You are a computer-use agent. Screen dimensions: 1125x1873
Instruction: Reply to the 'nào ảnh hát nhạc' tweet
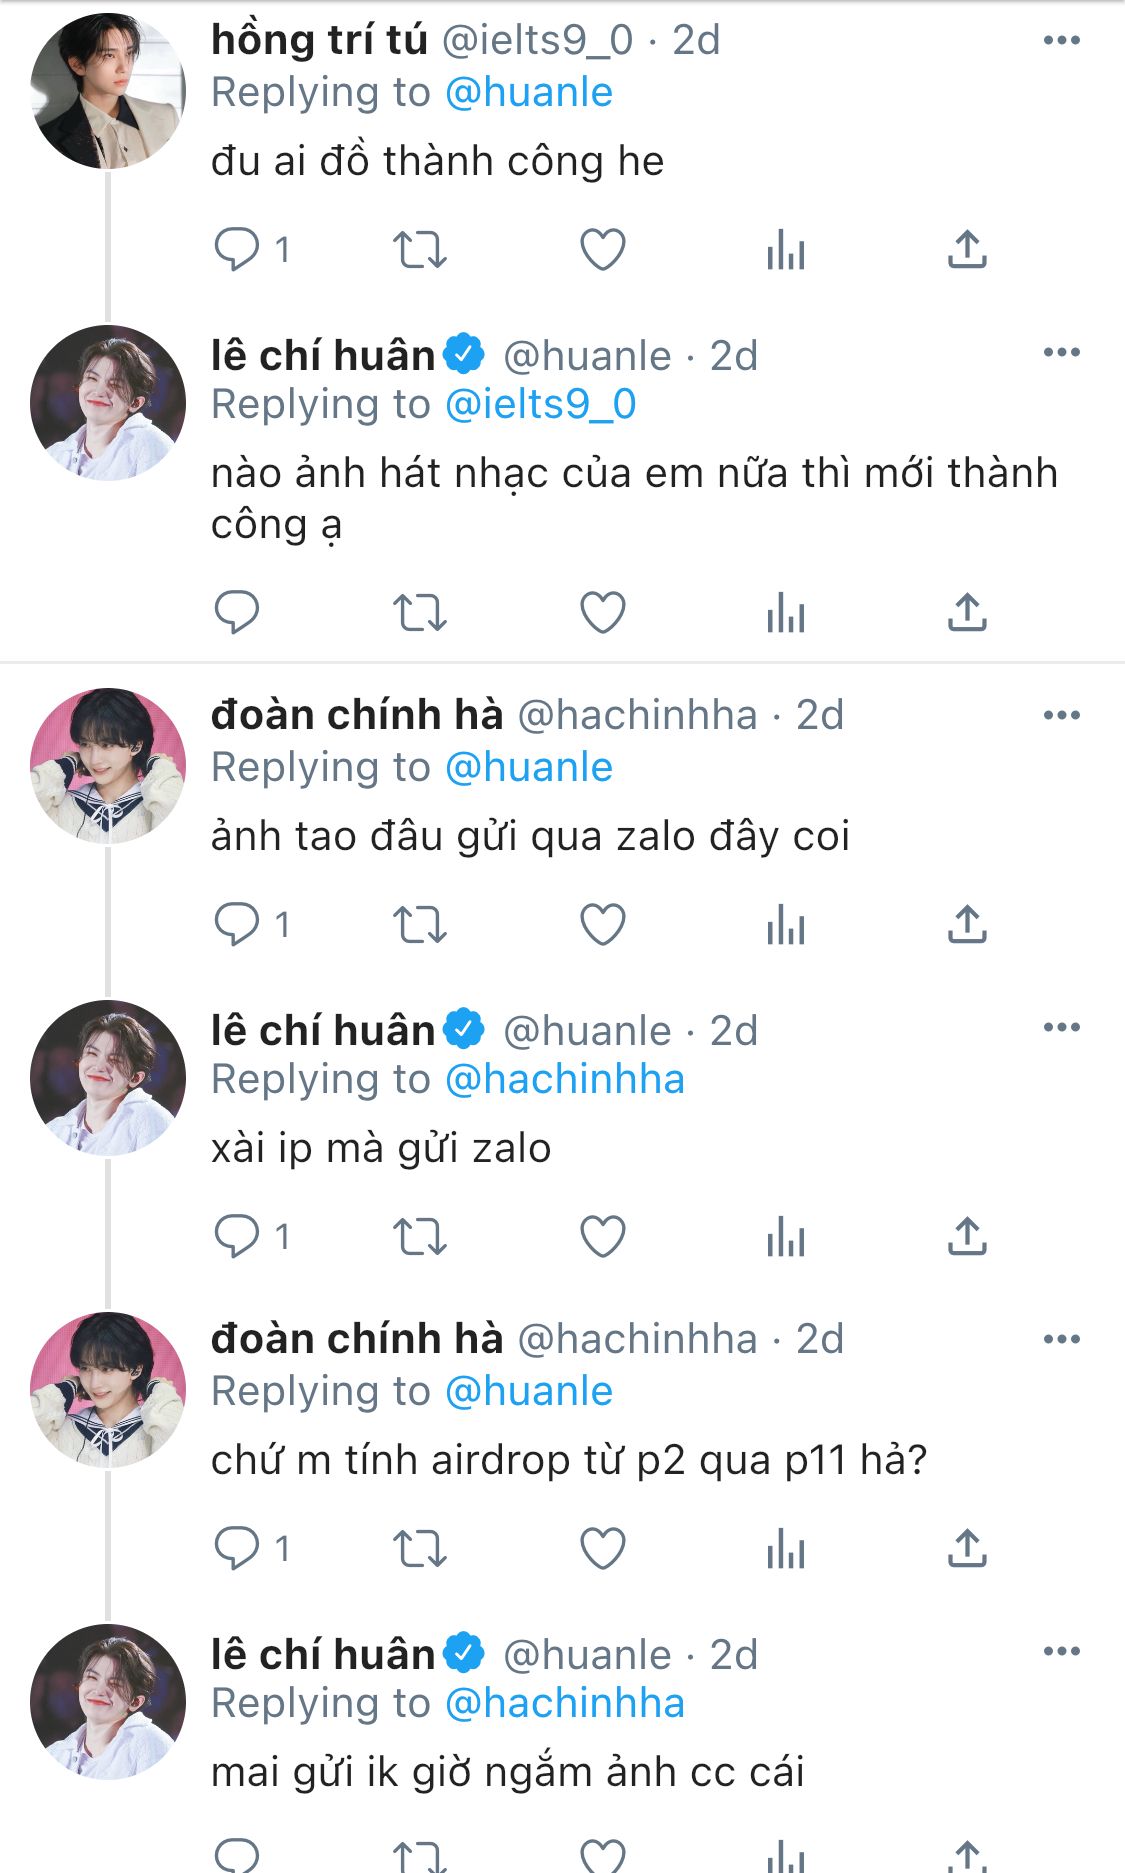pyautogui.click(x=237, y=612)
